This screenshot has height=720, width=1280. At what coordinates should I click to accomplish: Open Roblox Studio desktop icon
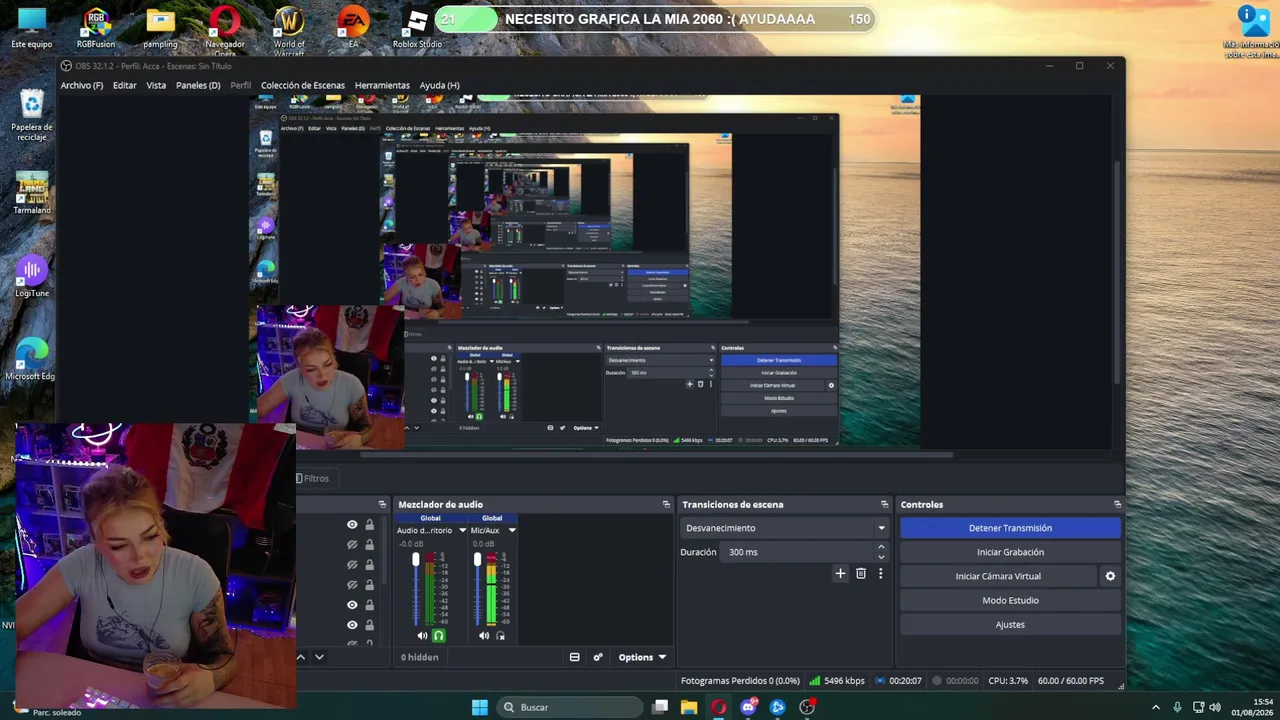click(x=417, y=27)
